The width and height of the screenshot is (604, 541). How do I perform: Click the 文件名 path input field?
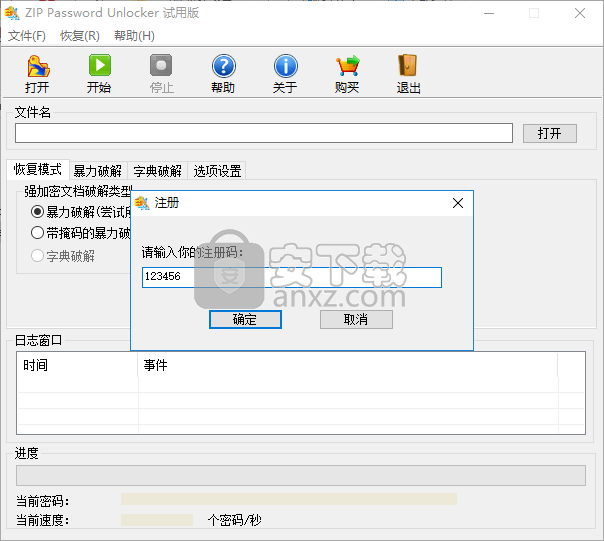click(x=264, y=133)
